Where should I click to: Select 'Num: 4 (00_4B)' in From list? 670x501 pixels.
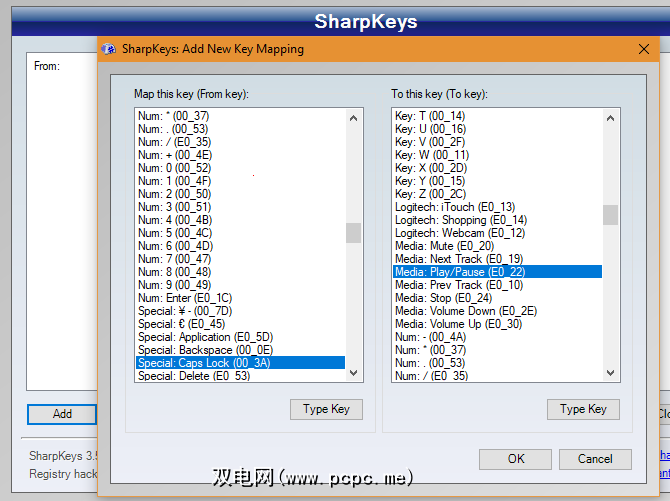coord(240,220)
